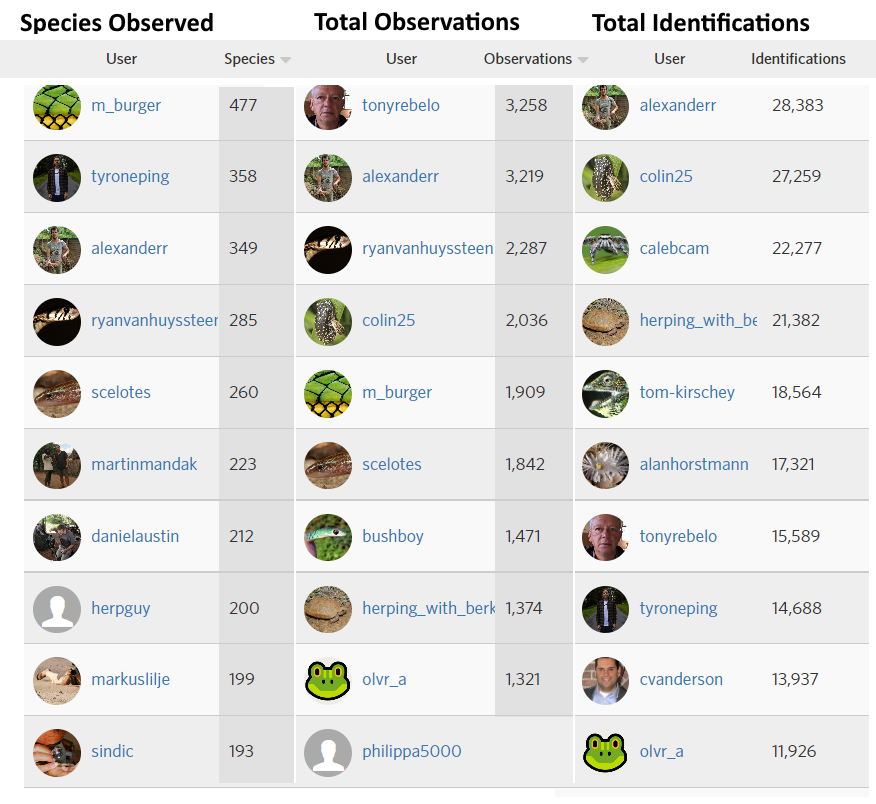Image resolution: width=876 pixels, height=804 pixels.
Task: Click User header in Total Observations
Action: (401, 59)
